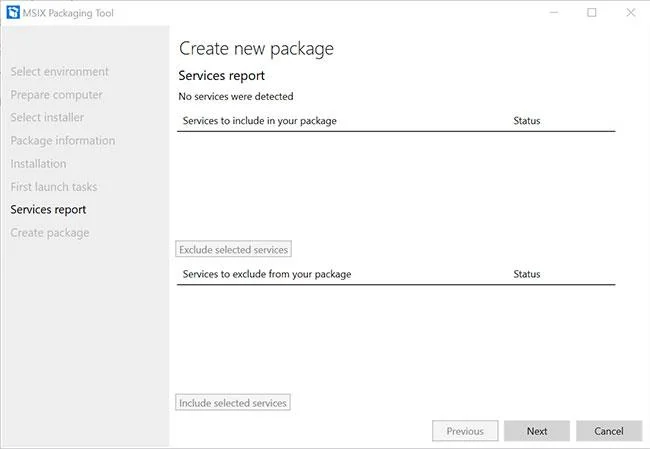
Task: Go to the Installation step
Action: (x=38, y=164)
